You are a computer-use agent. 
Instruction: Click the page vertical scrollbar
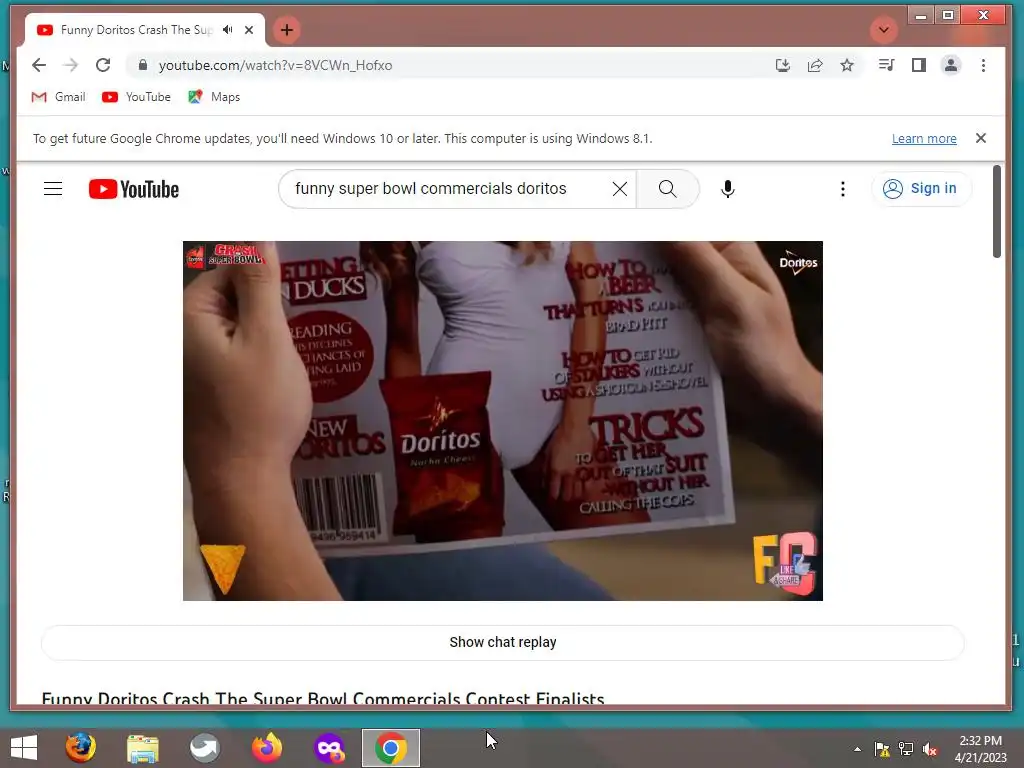pyautogui.click(x=997, y=212)
